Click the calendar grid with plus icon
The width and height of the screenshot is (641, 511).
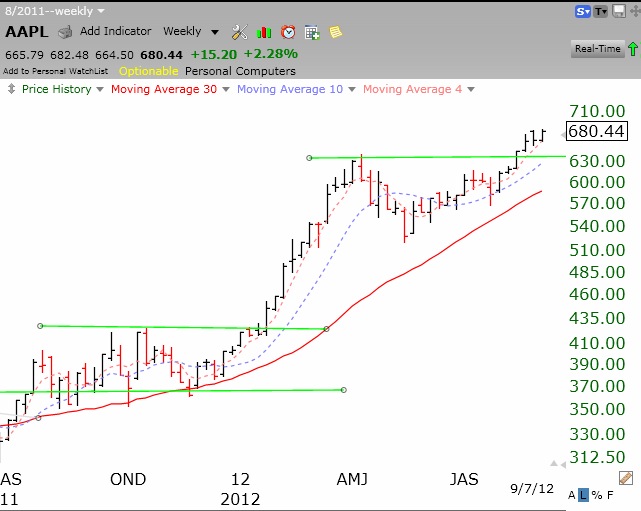[x=312, y=32]
